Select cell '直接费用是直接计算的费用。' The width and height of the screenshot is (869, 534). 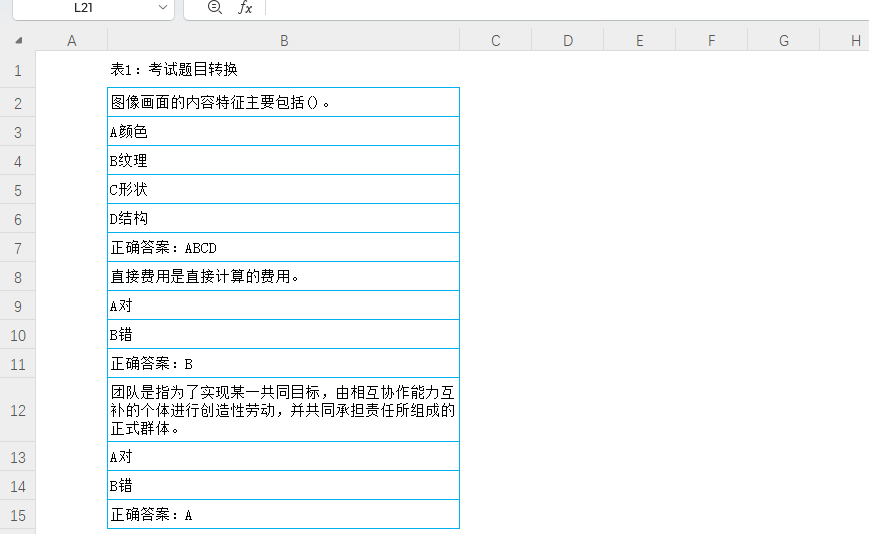tap(284, 276)
